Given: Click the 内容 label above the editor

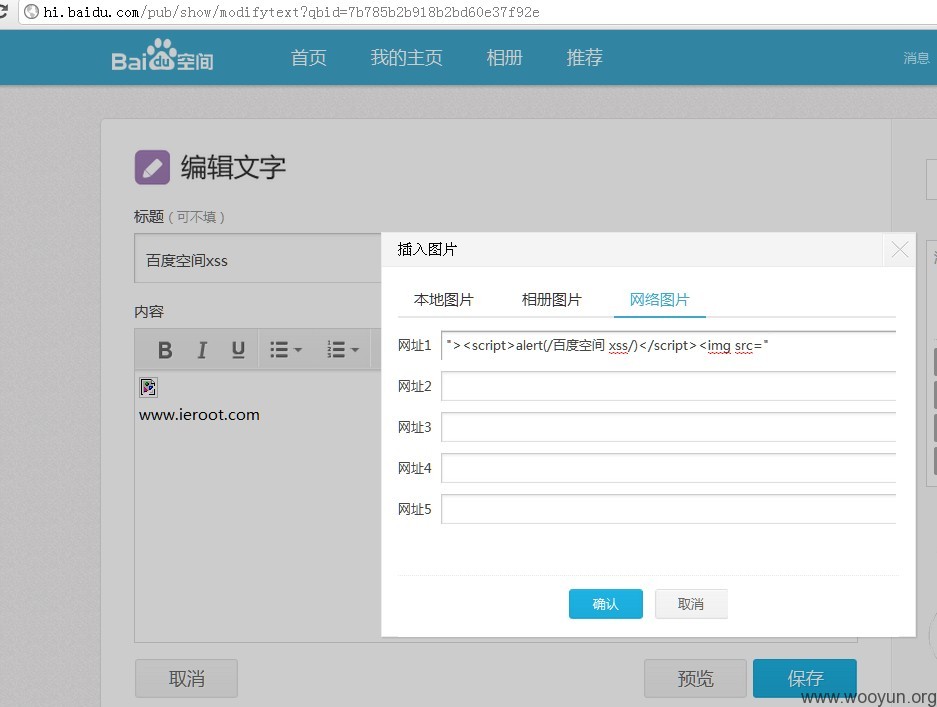Looking at the screenshot, I should click(x=149, y=311).
